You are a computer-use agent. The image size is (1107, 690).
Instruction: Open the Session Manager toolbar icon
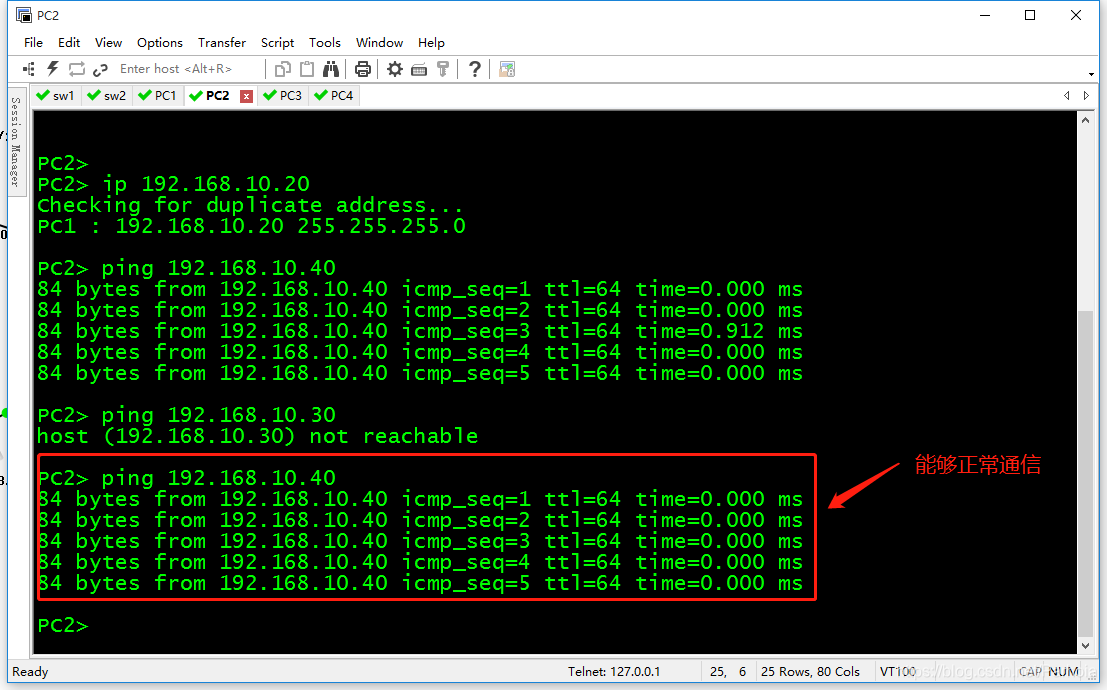pyautogui.click(x=29, y=69)
